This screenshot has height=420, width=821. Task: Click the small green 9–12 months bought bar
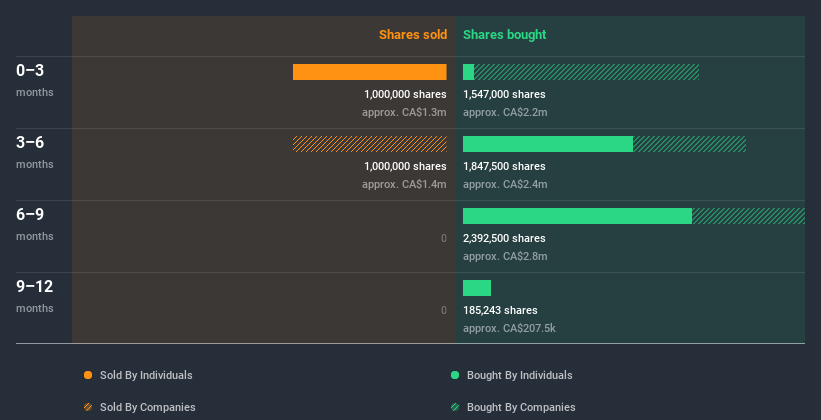point(477,288)
